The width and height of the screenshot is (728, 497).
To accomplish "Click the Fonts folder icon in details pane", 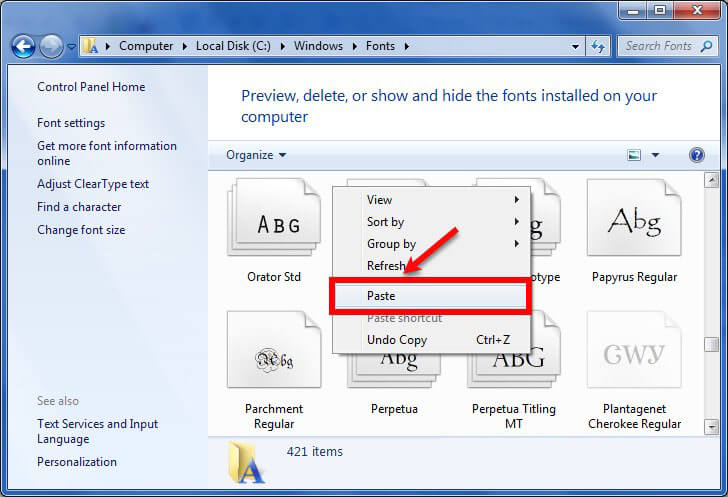I will tap(247, 462).
